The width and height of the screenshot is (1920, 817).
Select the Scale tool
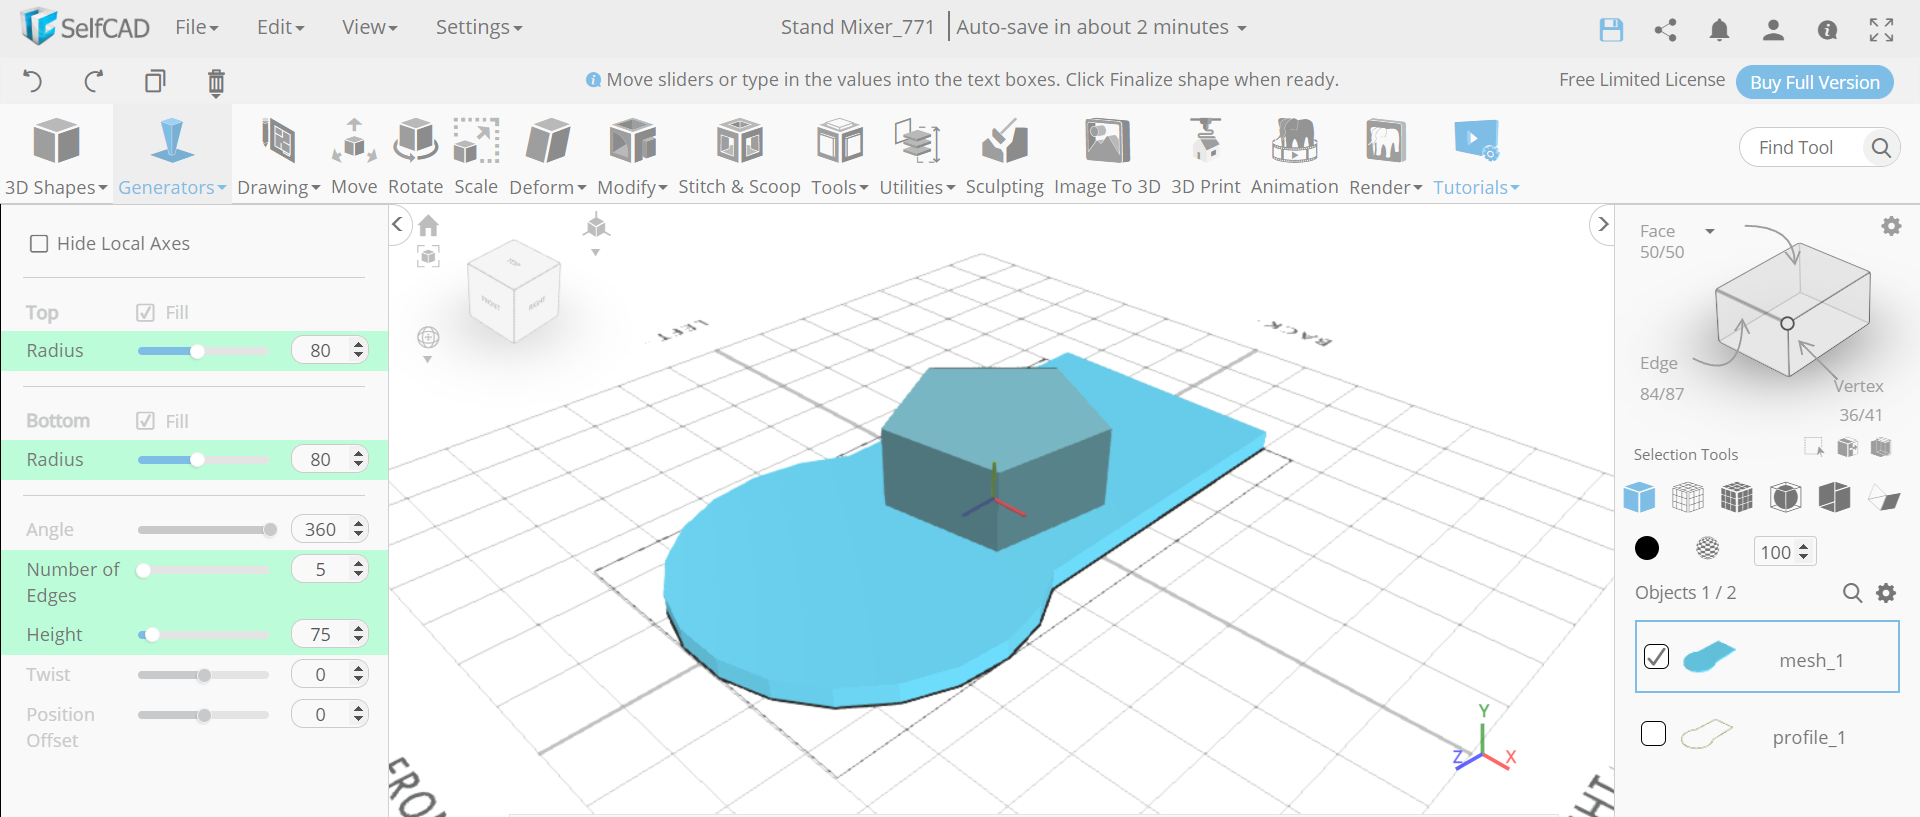476,156
